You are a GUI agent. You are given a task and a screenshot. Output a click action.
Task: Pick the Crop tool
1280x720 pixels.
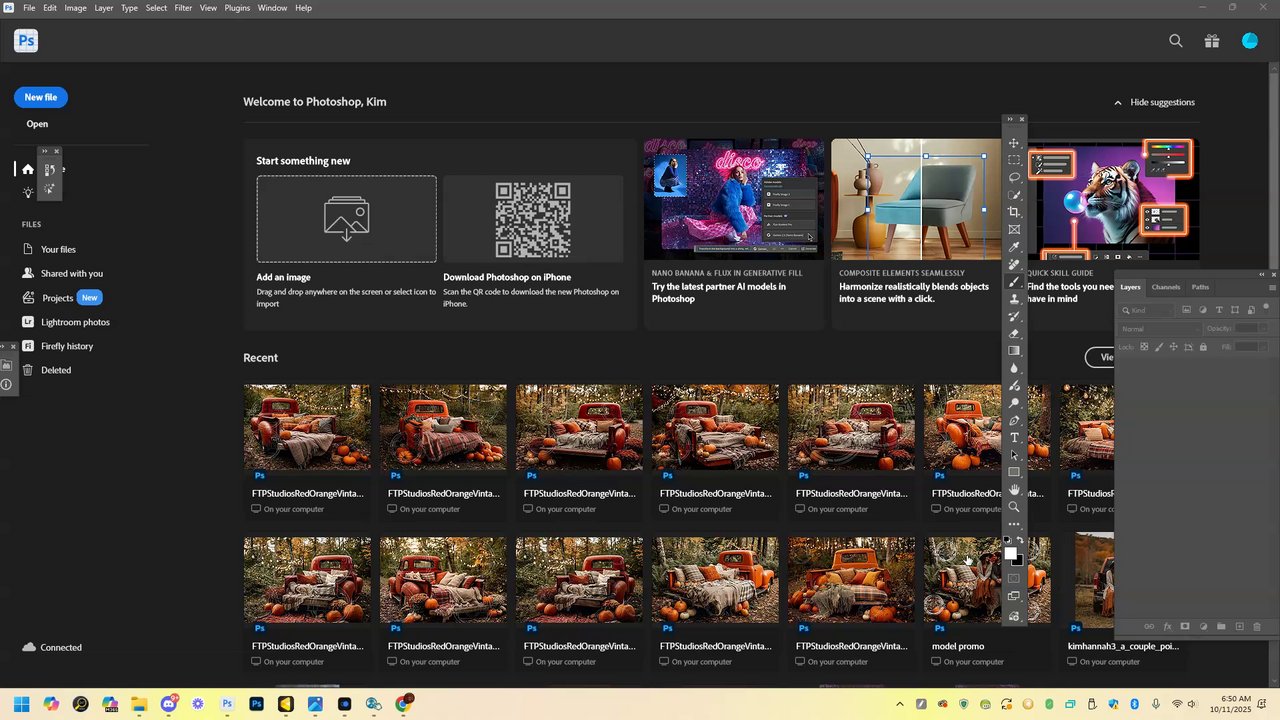[1014, 212]
